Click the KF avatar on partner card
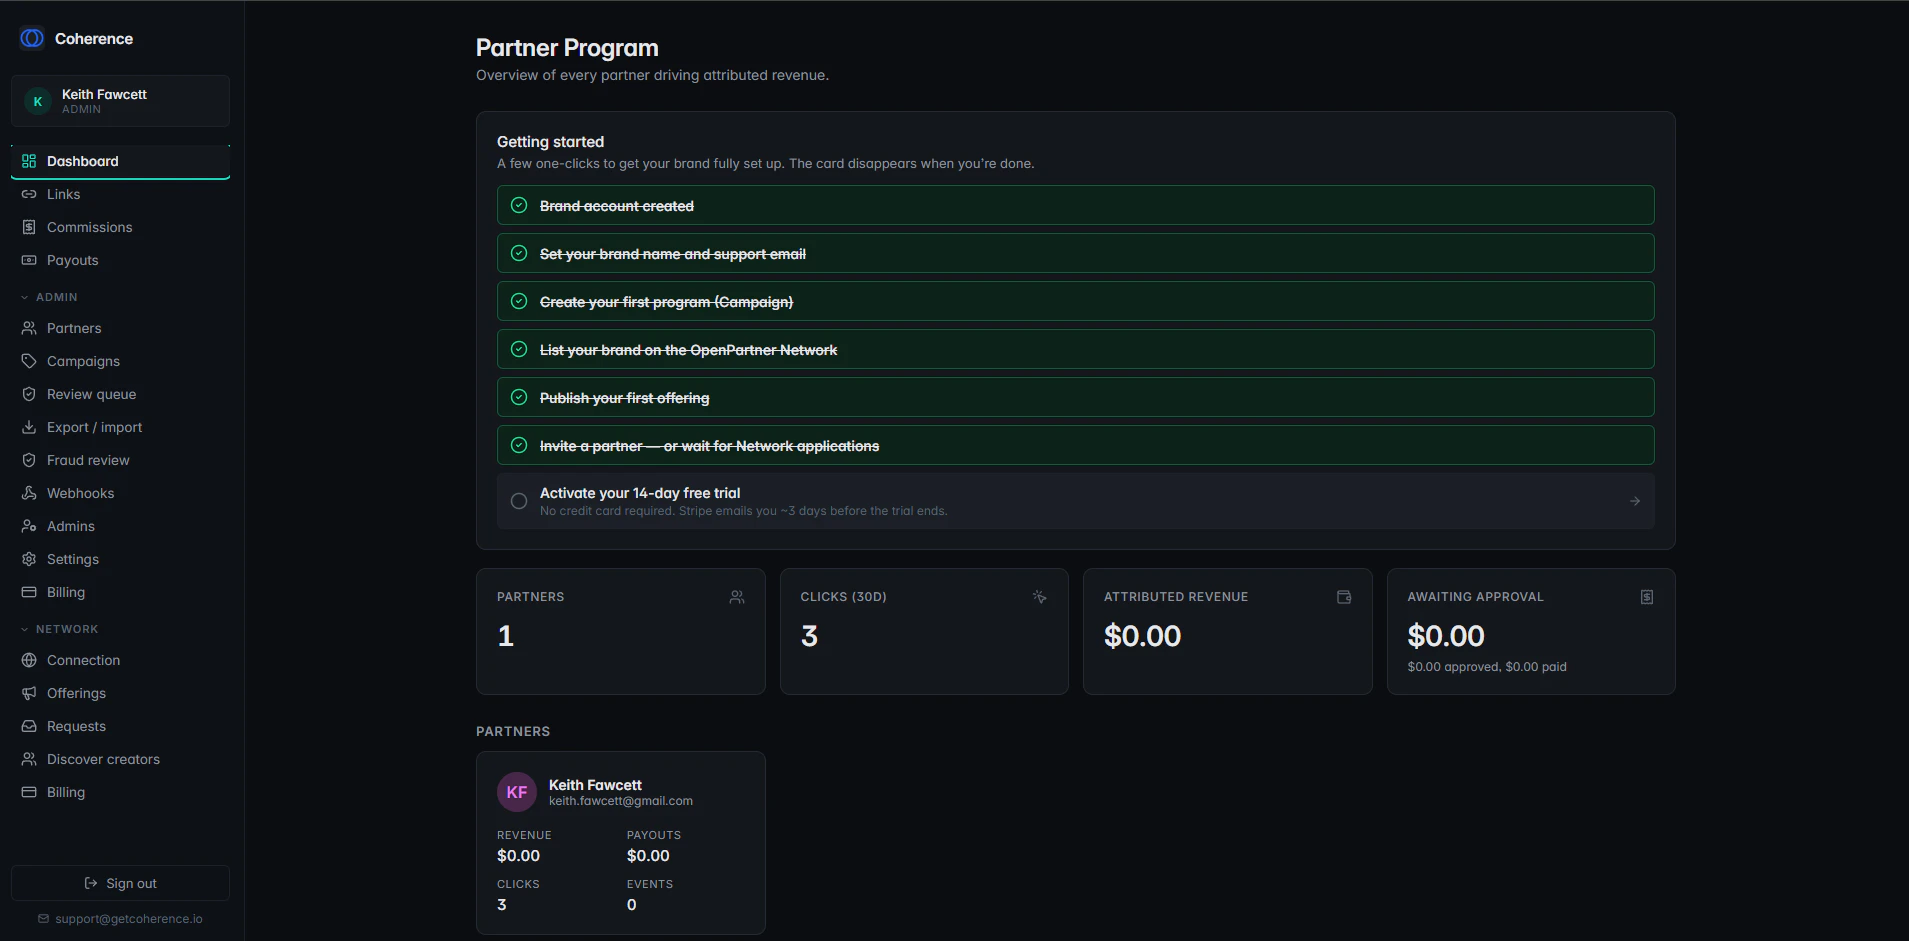This screenshot has width=1909, height=941. (517, 792)
